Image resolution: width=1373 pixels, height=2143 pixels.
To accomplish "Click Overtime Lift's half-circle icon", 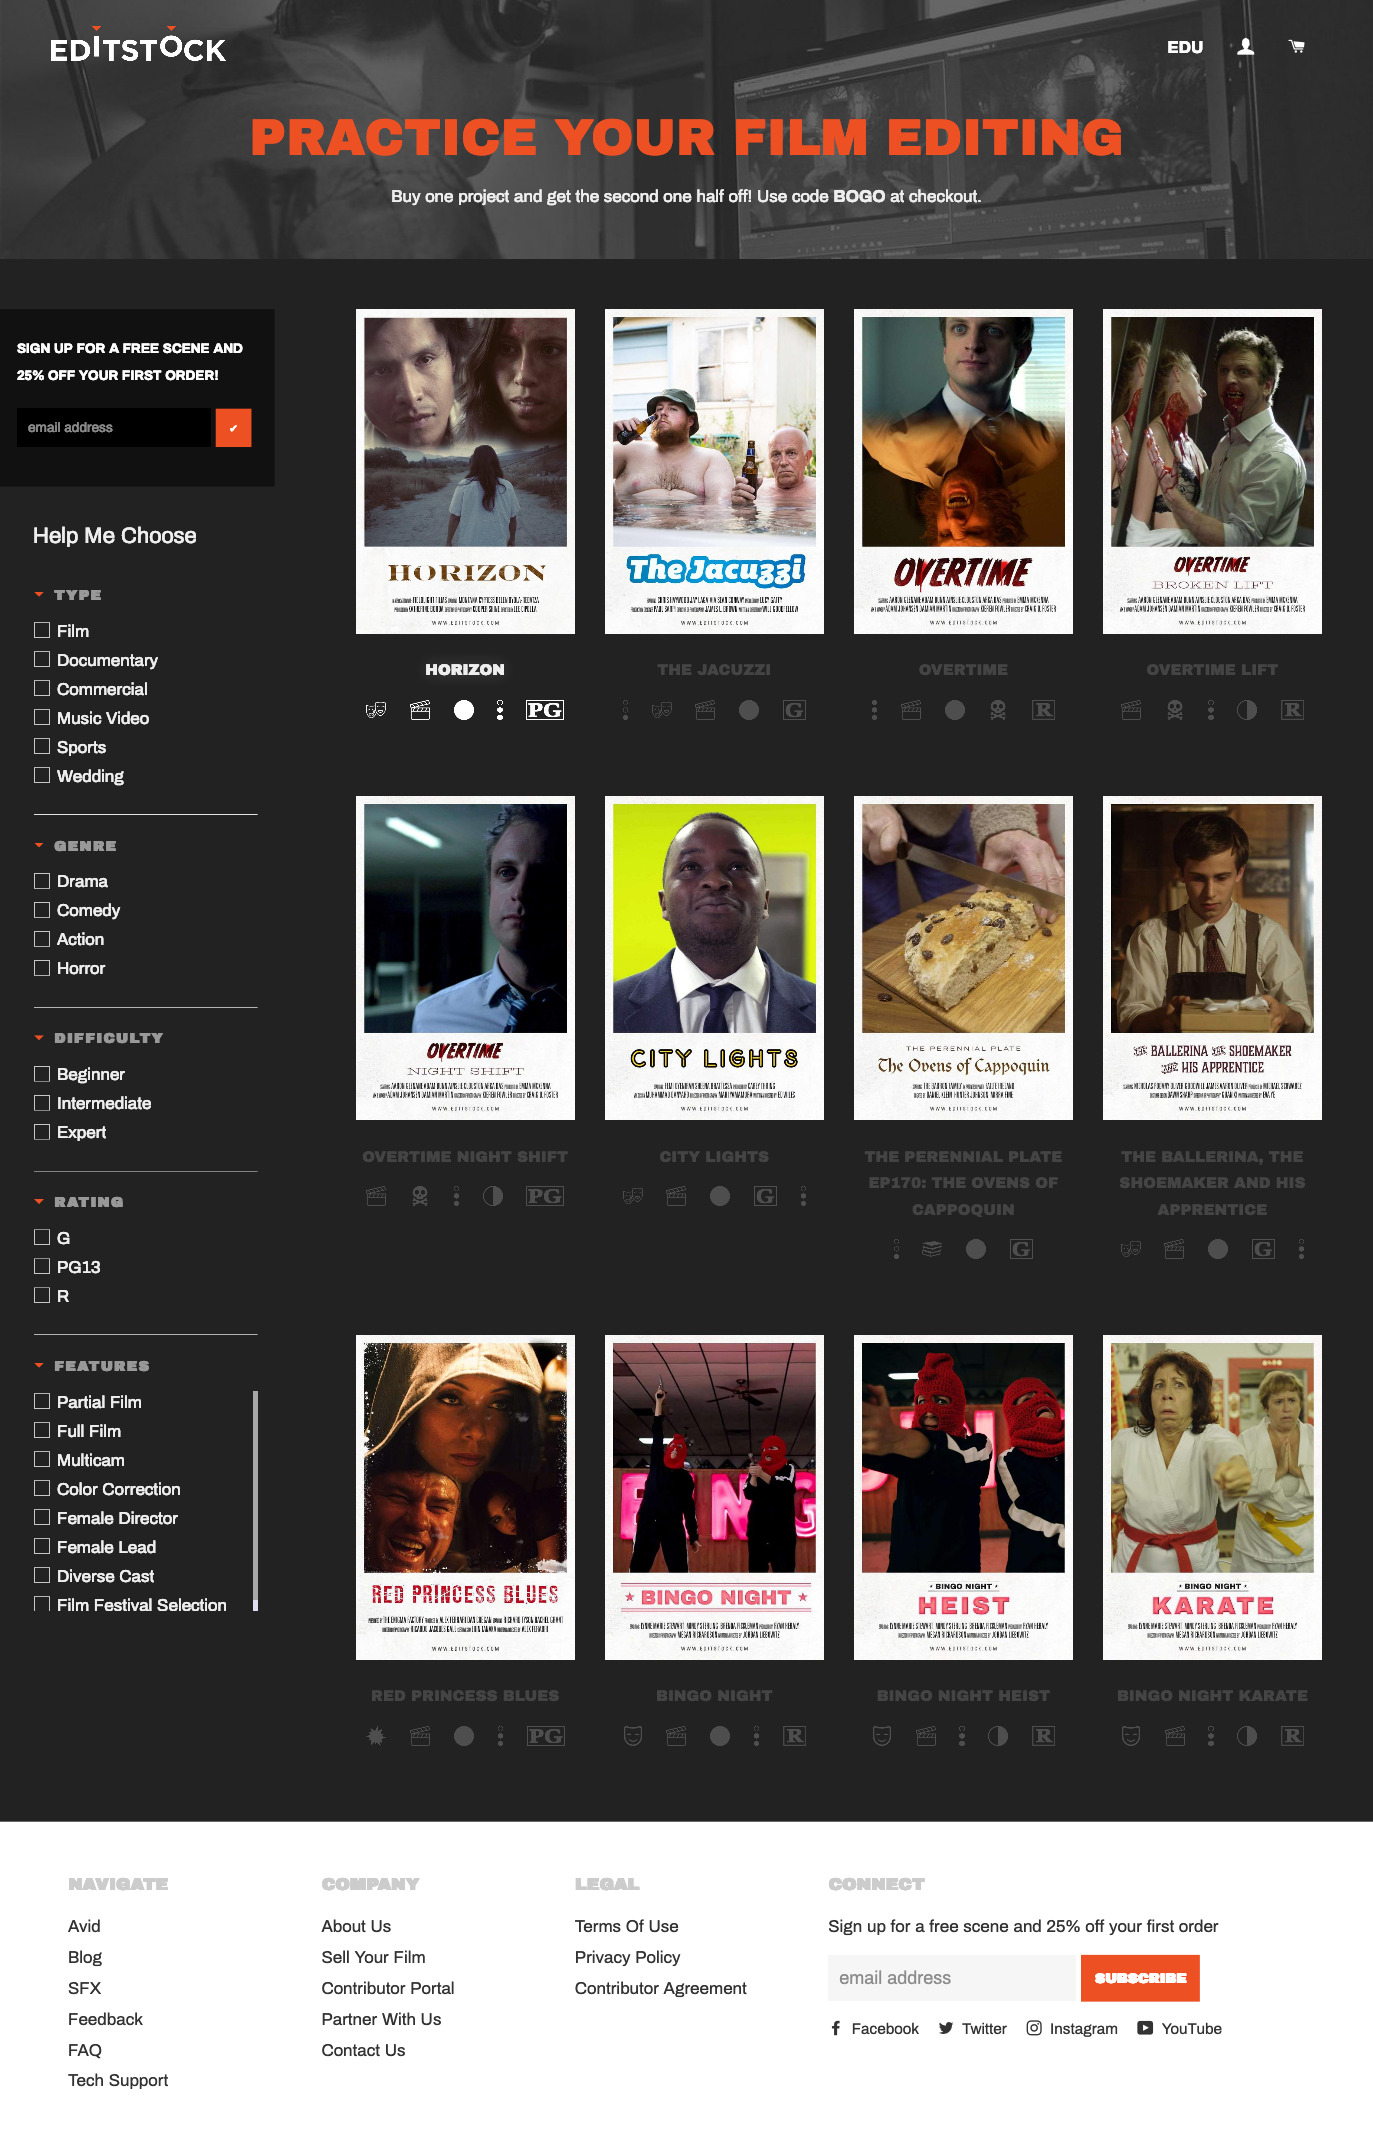I will click(1247, 710).
